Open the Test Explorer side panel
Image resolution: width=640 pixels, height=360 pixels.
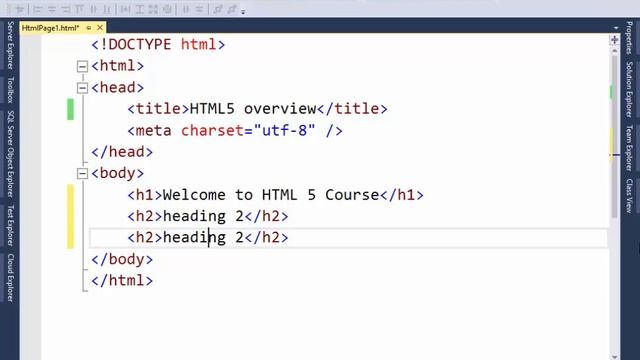(10, 225)
